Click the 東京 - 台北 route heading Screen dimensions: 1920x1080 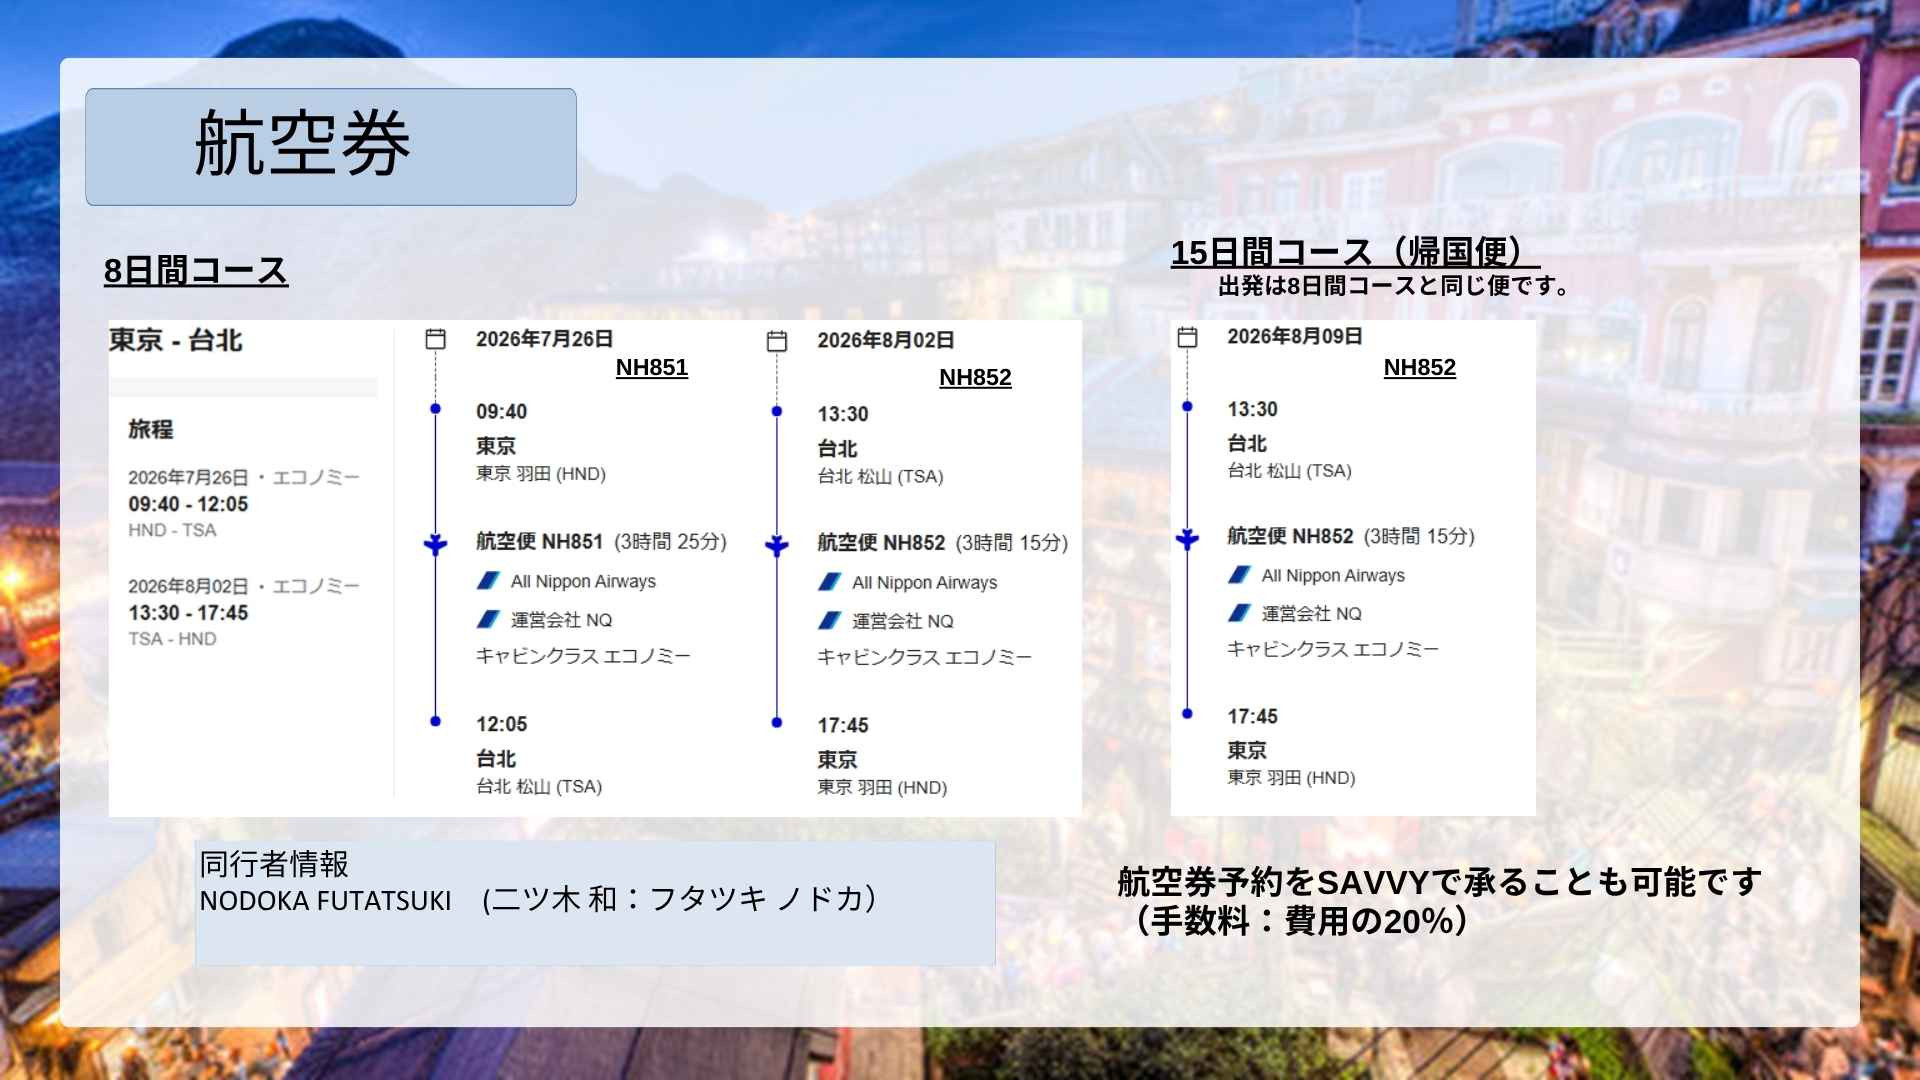click(x=176, y=340)
